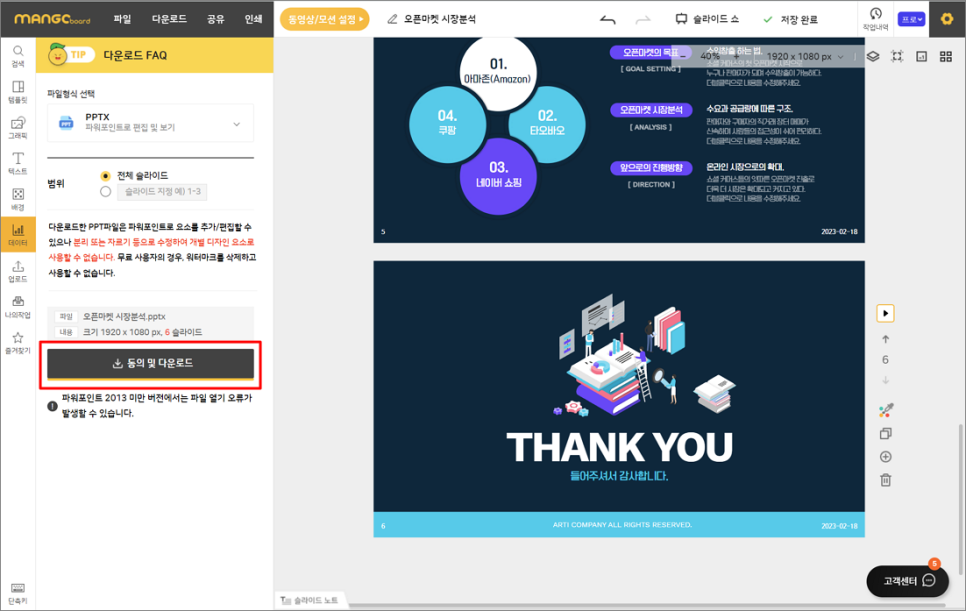
Task: Open the 나의작업 my work panel
Action: pos(18,307)
